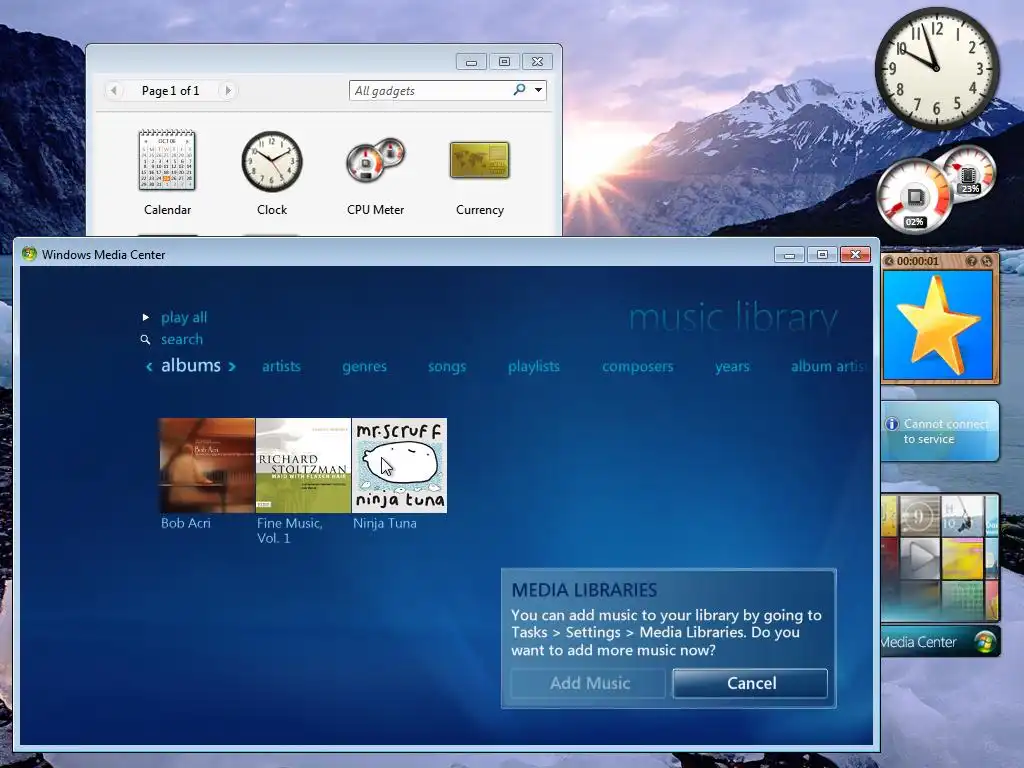Screen dimensions: 1024x768
Task: Click Cannot connect to service message
Action: [946, 431]
